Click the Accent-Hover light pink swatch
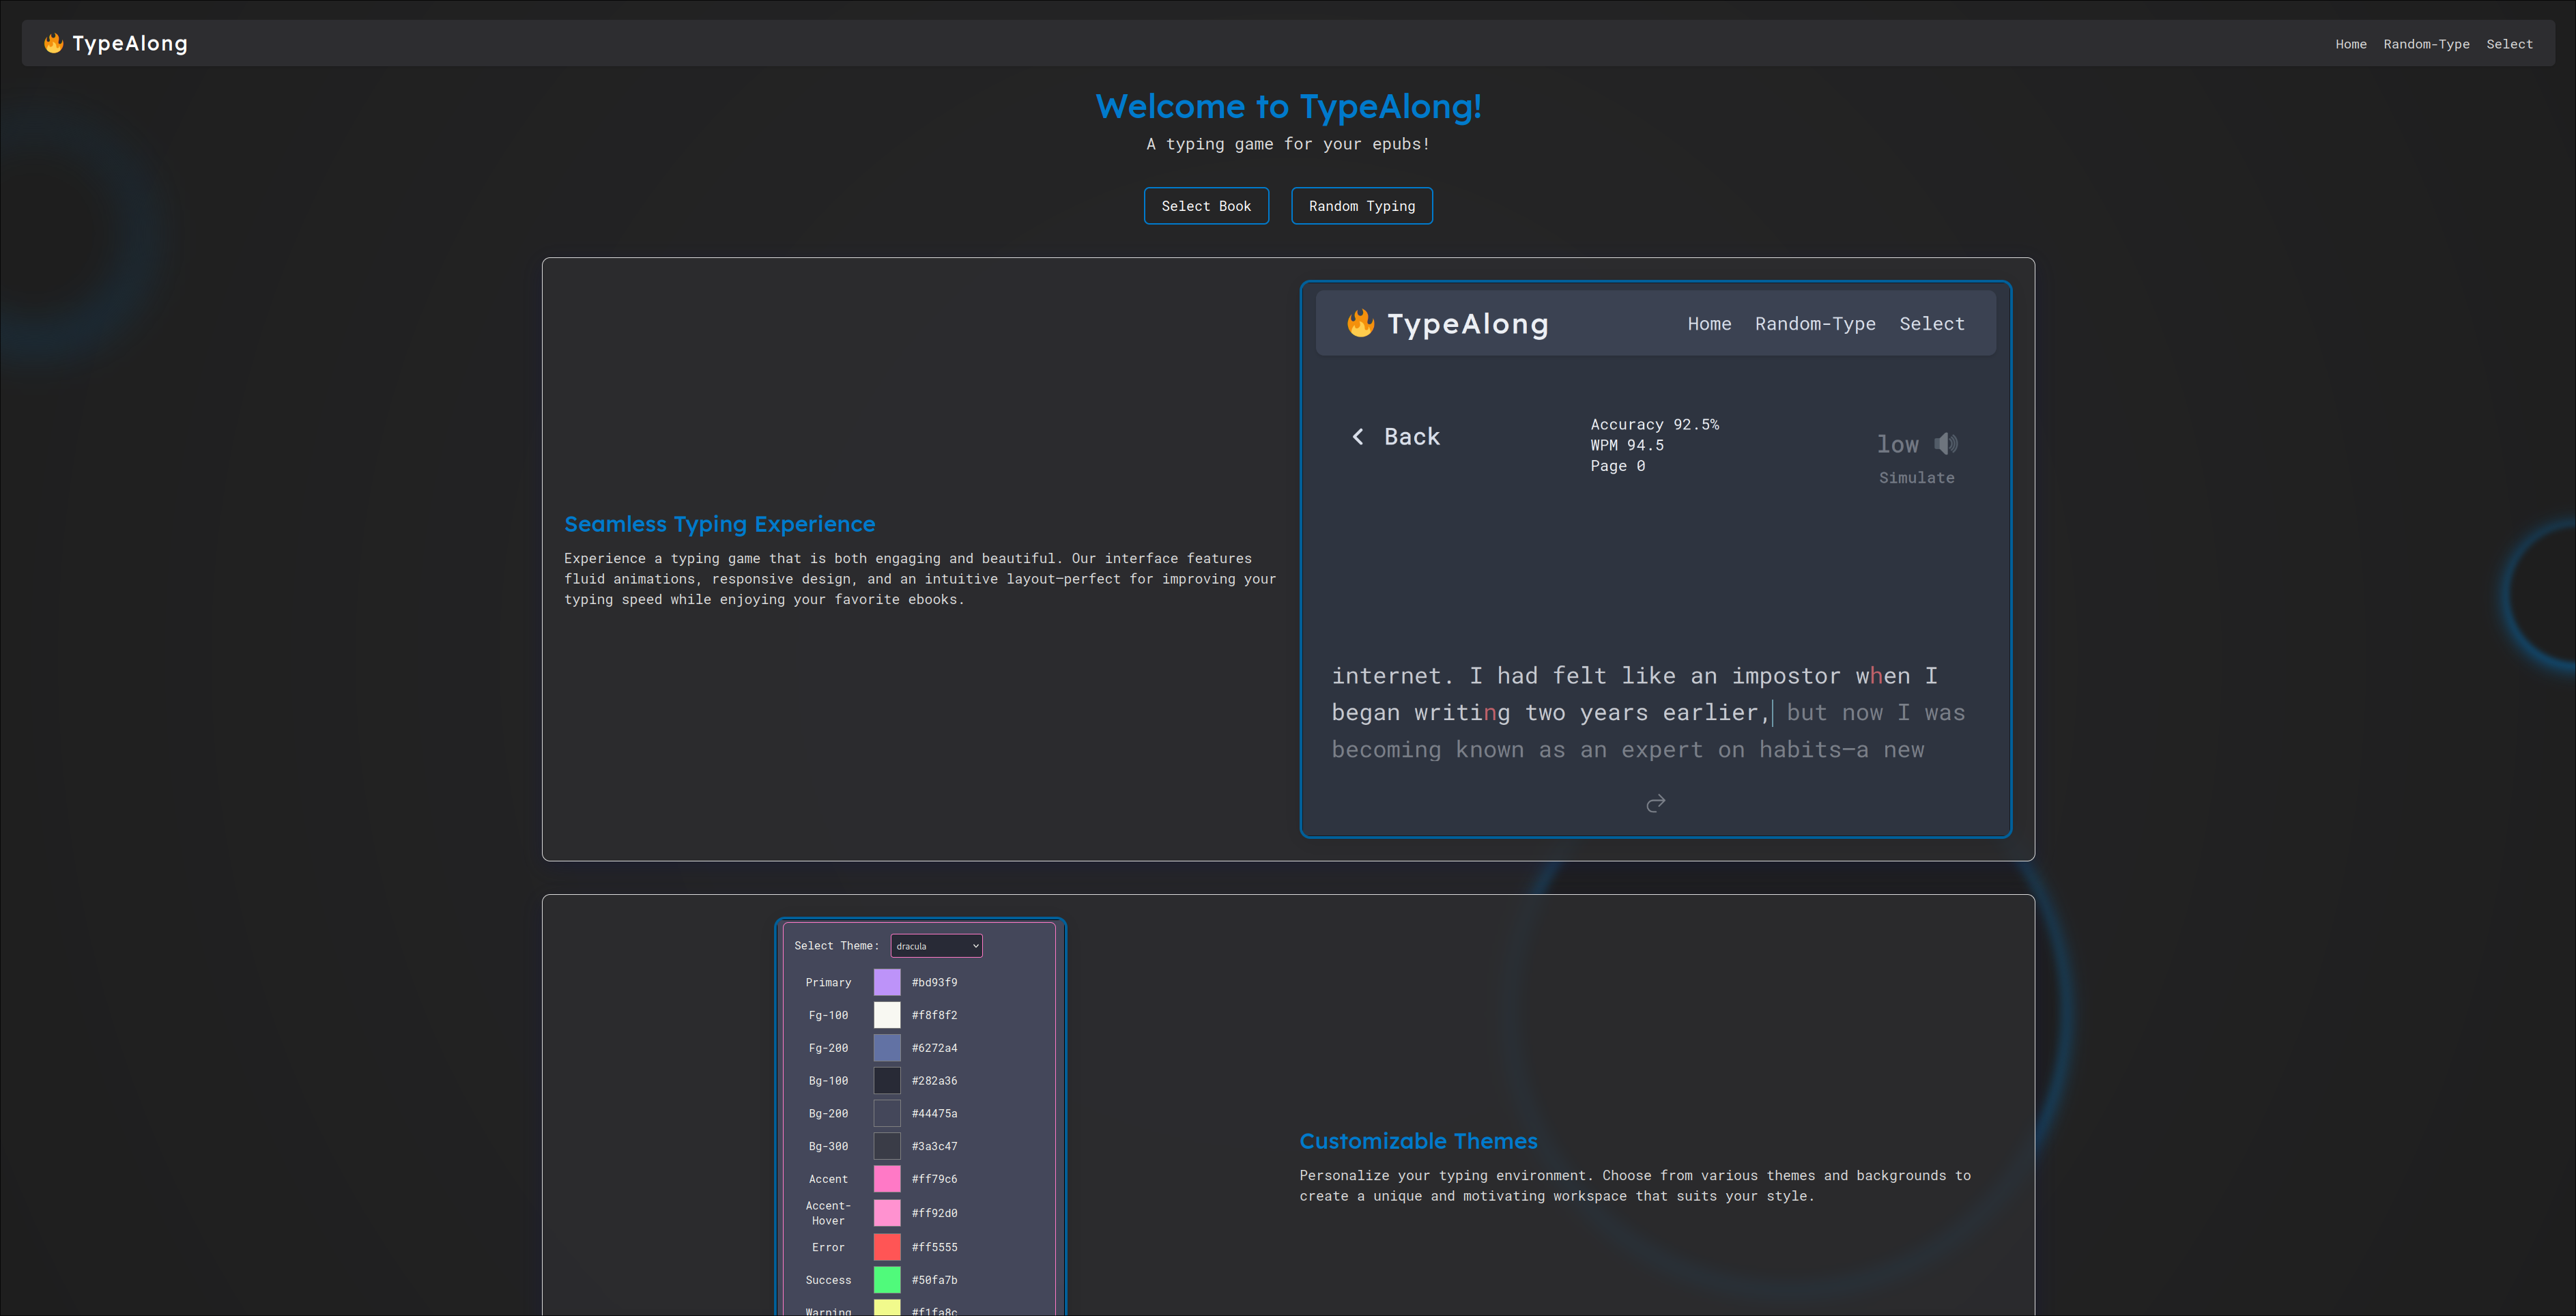The width and height of the screenshot is (2576, 1316). pyautogui.click(x=887, y=1213)
